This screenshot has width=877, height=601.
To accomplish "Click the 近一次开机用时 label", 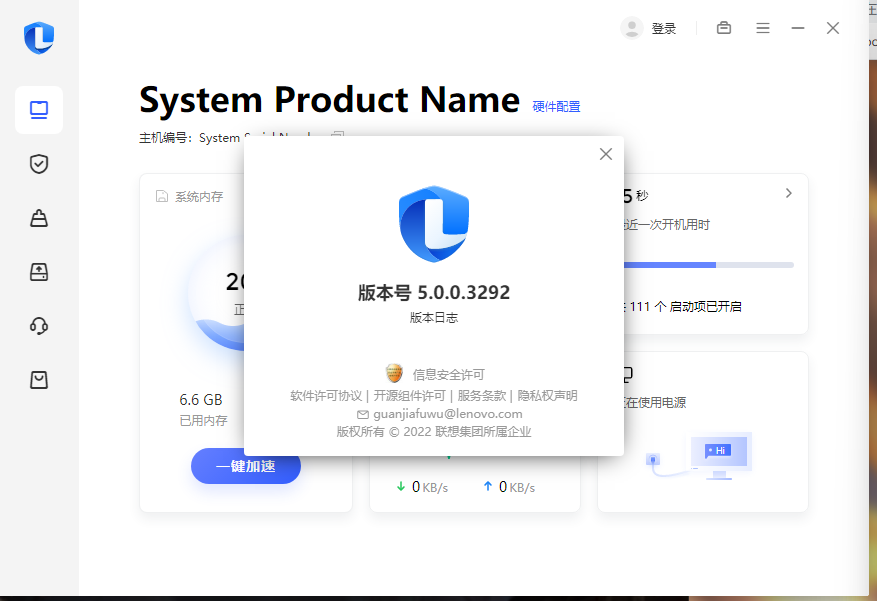I will pyautogui.click(x=667, y=225).
